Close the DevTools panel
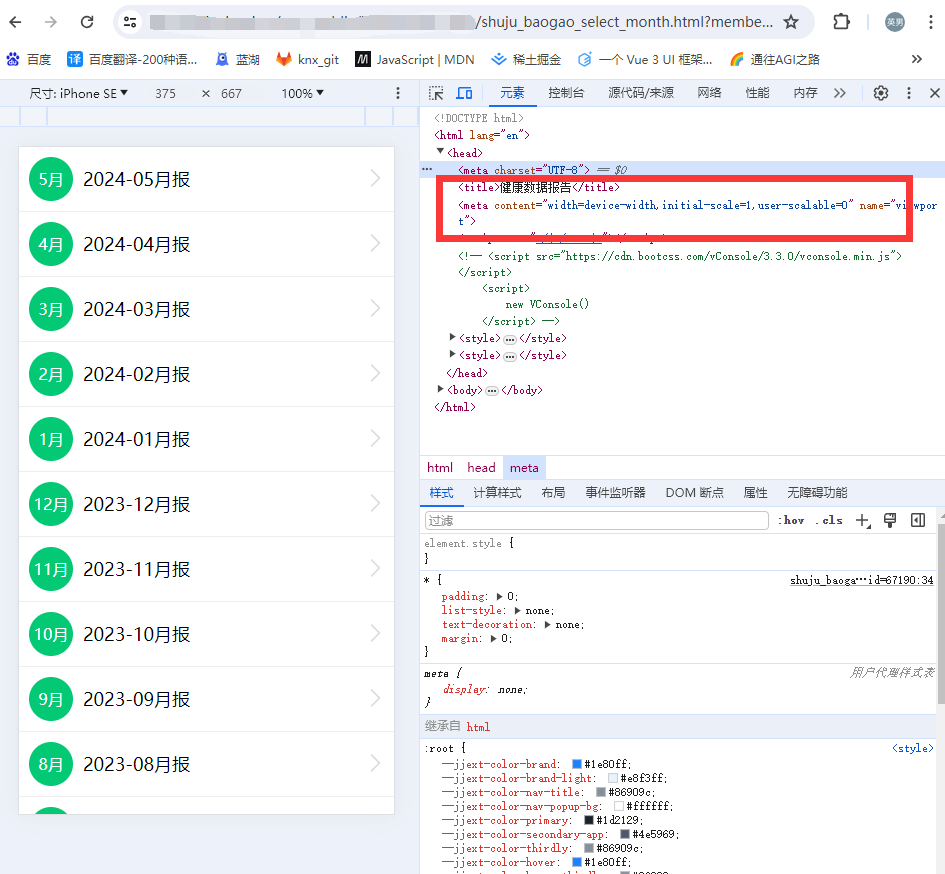The image size is (945, 874). [935, 93]
